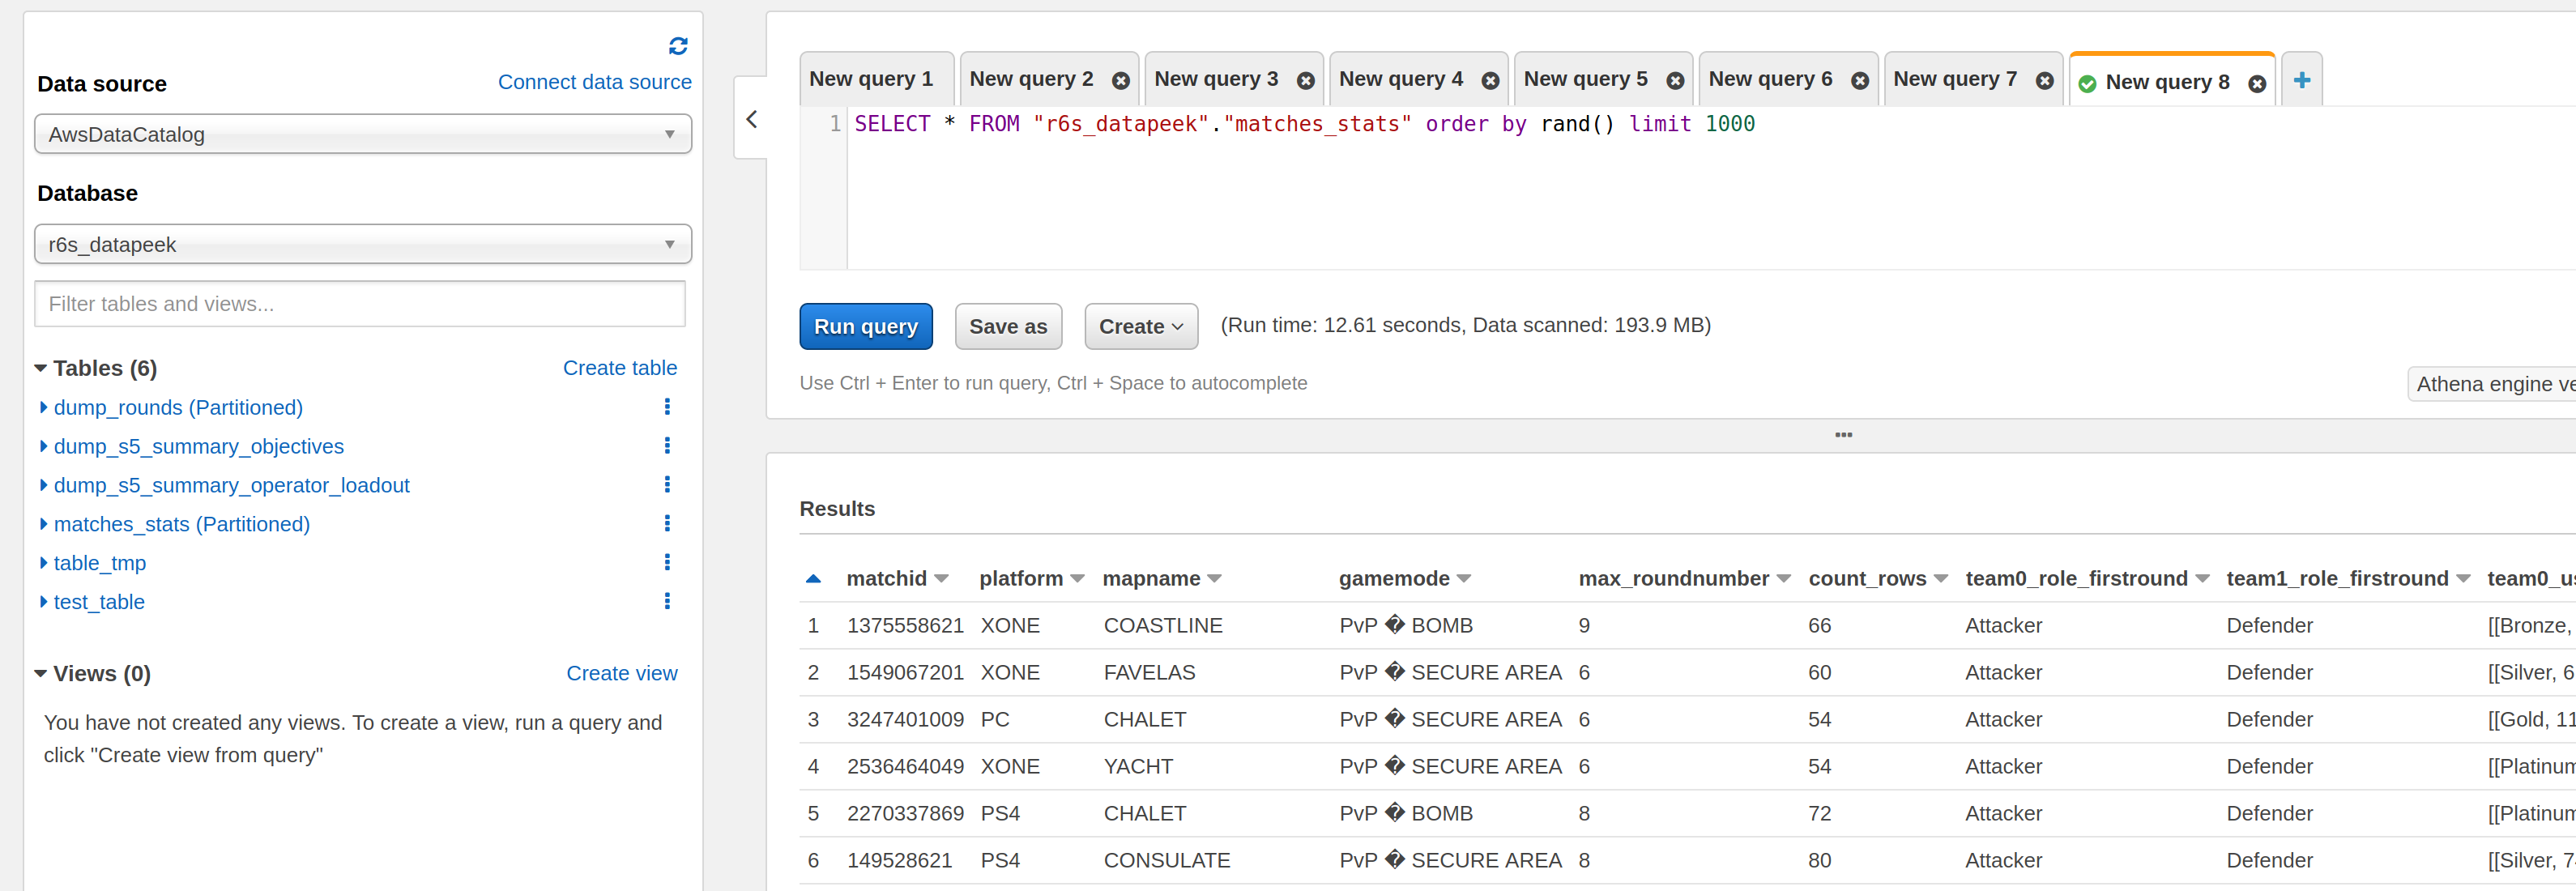Switch to the New query 3 tab
The width and height of the screenshot is (2576, 891).
[1215, 79]
